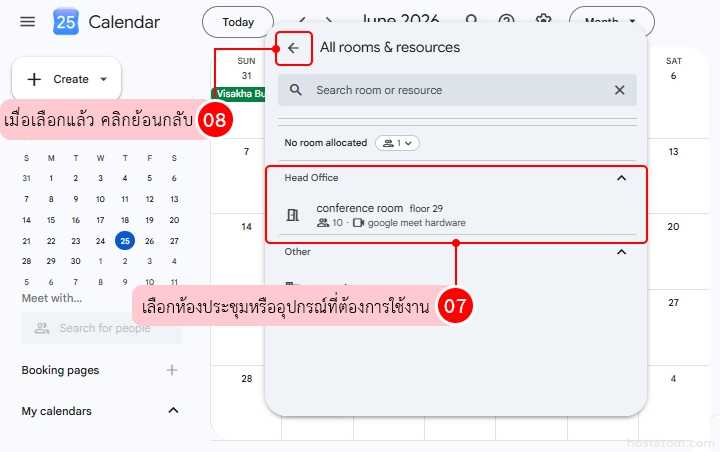
Task: Click date 28 in main calendar grid
Action: (247, 379)
